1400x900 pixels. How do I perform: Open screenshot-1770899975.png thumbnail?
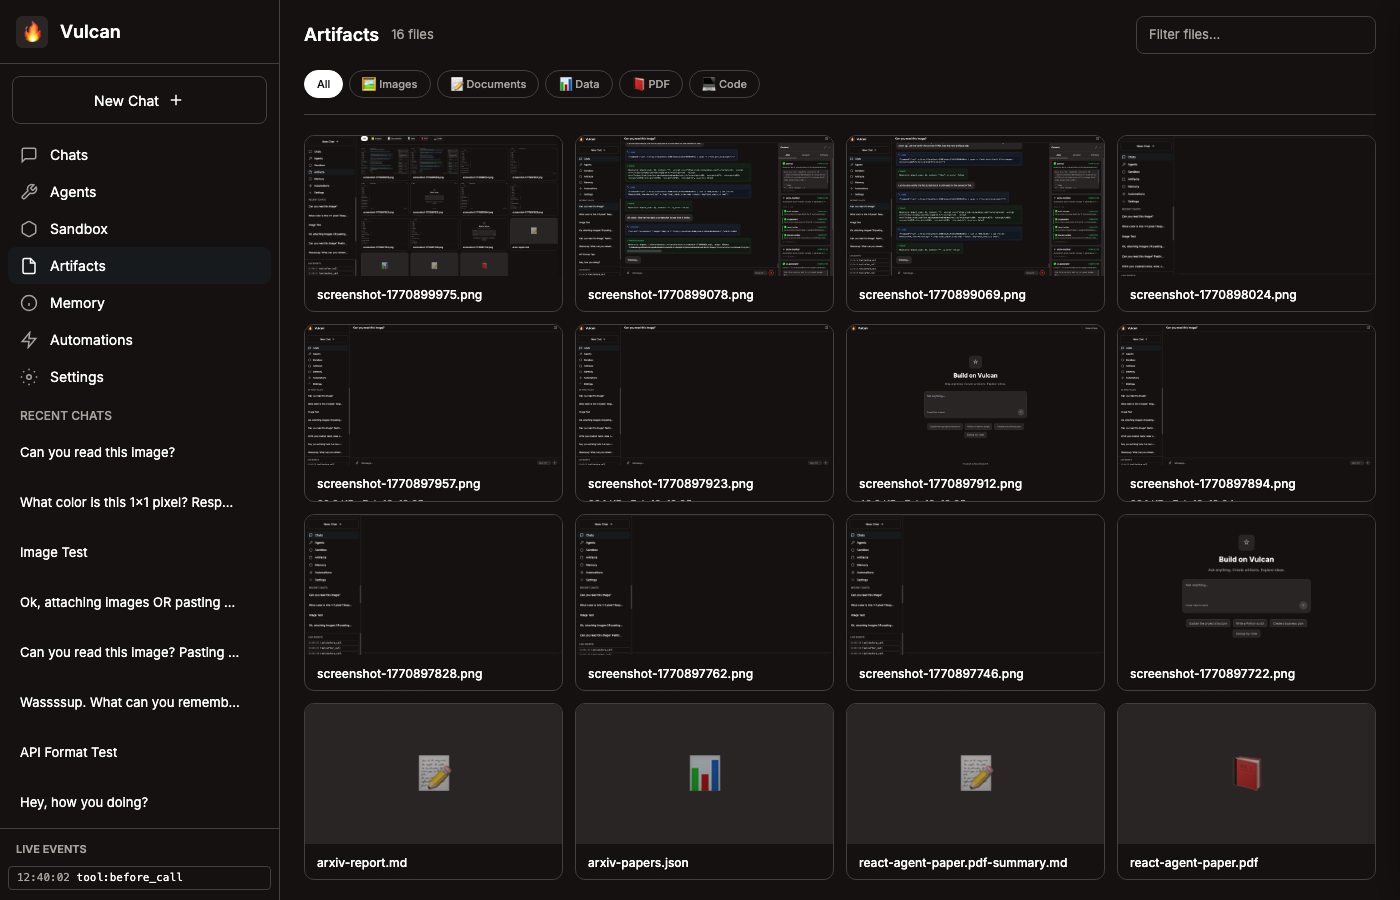pyautogui.click(x=433, y=206)
